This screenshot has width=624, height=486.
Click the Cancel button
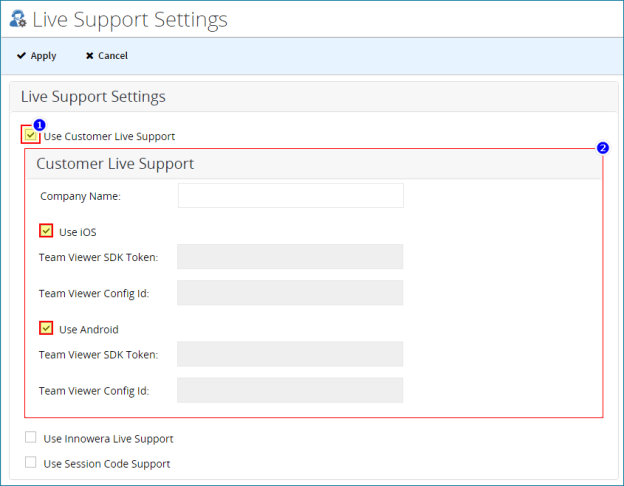tap(107, 56)
